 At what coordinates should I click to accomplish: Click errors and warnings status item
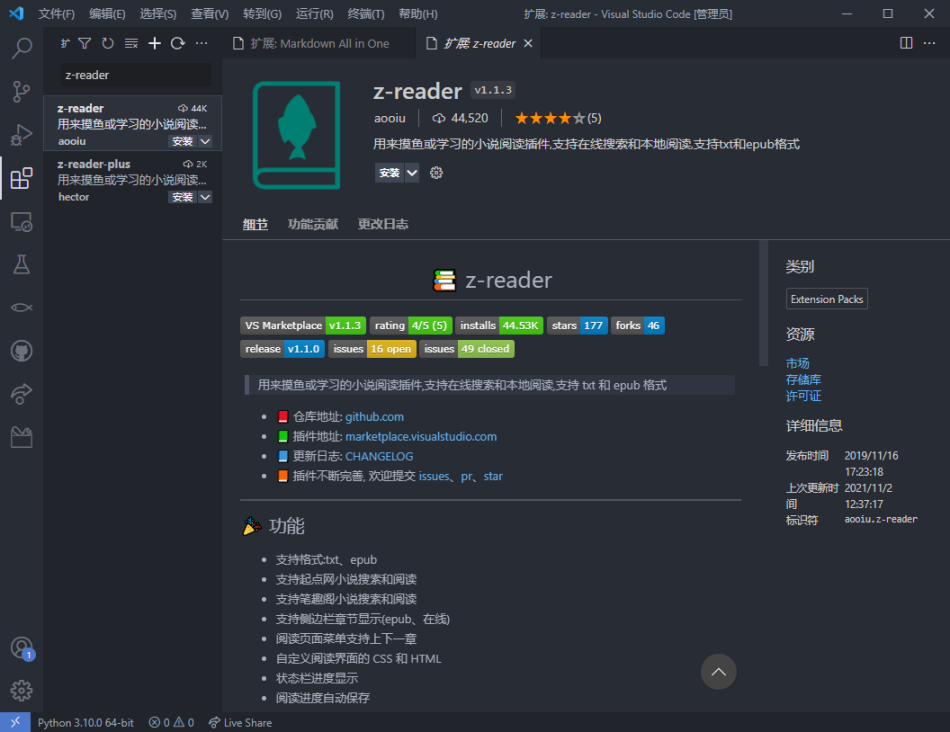(x=171, y=723)
